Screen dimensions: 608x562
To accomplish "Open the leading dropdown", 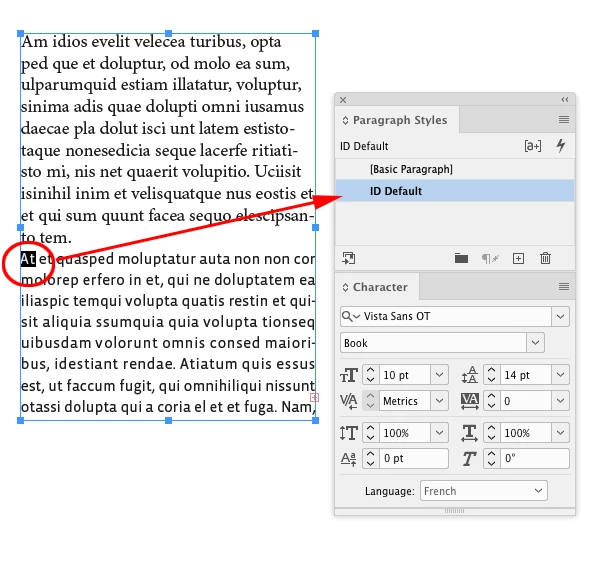I will (x=560, y=375).
